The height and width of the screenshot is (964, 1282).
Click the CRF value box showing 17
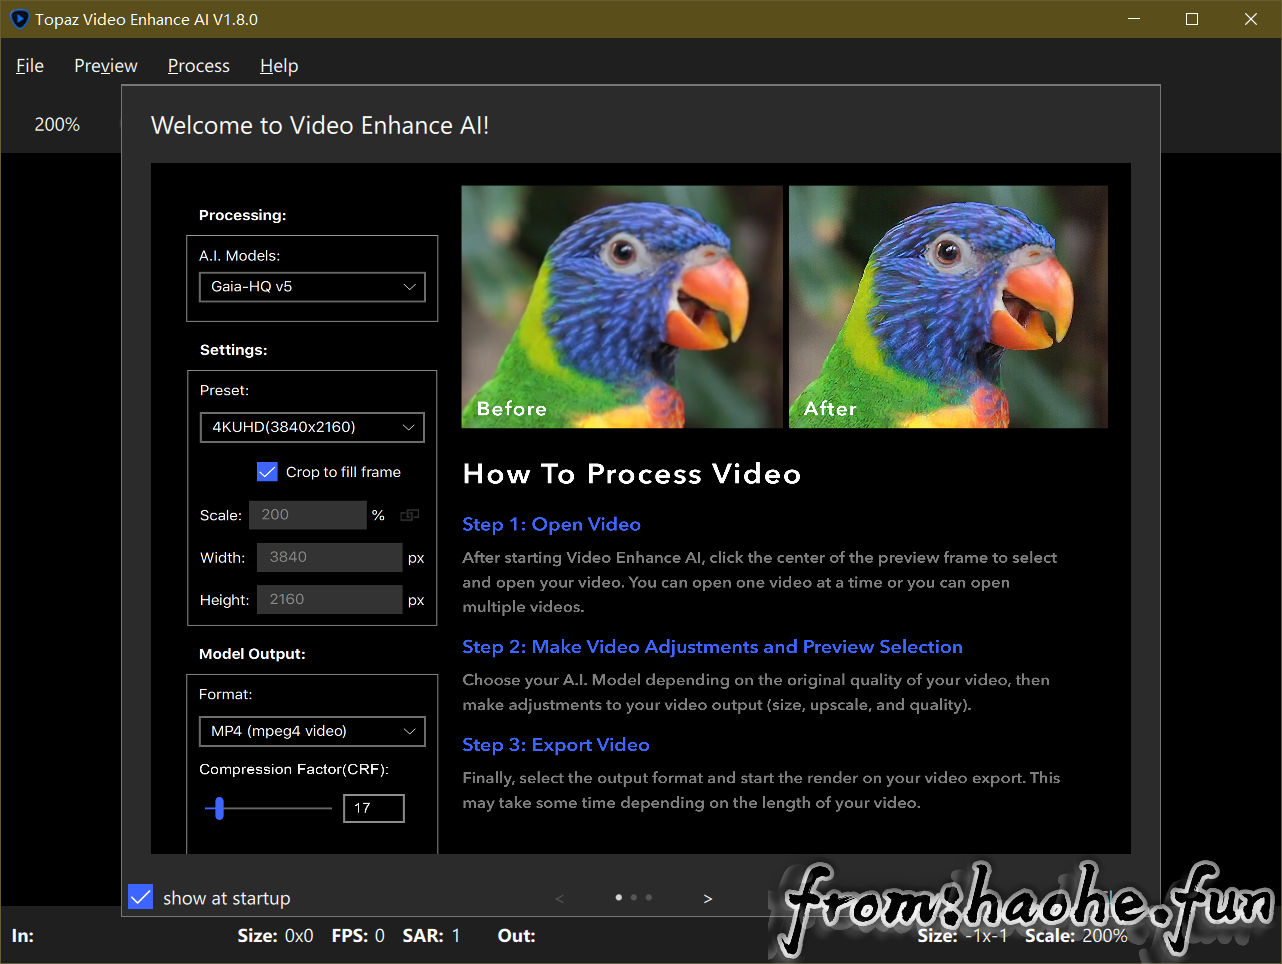click(374, 808)
